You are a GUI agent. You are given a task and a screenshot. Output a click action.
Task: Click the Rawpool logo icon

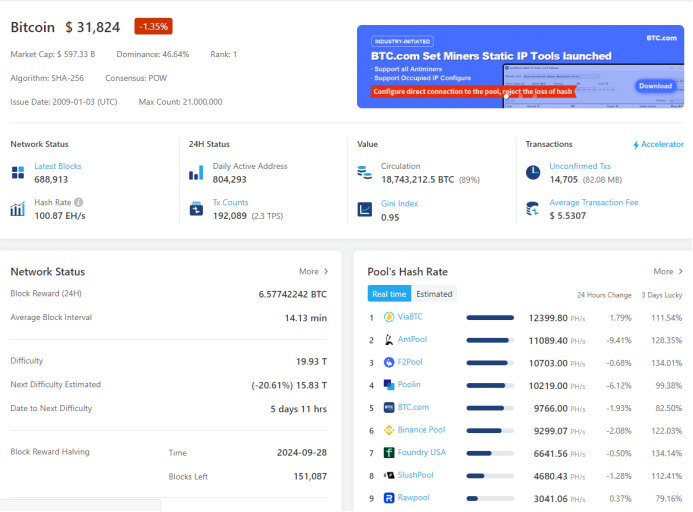pos(389,498)
